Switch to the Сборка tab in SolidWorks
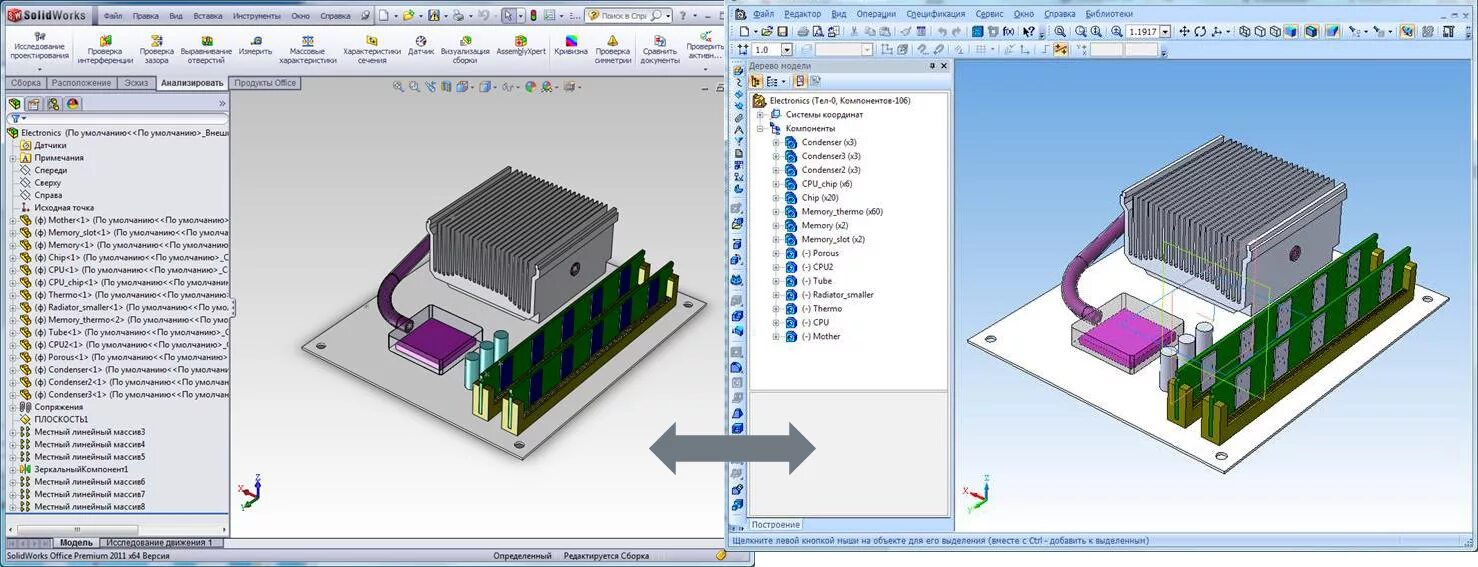 click(x=26, y=83)
